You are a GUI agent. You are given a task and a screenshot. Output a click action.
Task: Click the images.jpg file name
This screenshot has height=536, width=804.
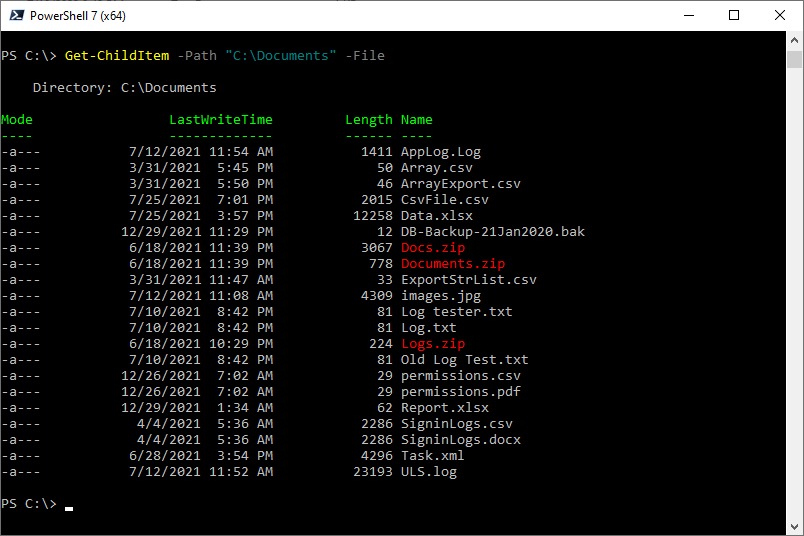441,296
